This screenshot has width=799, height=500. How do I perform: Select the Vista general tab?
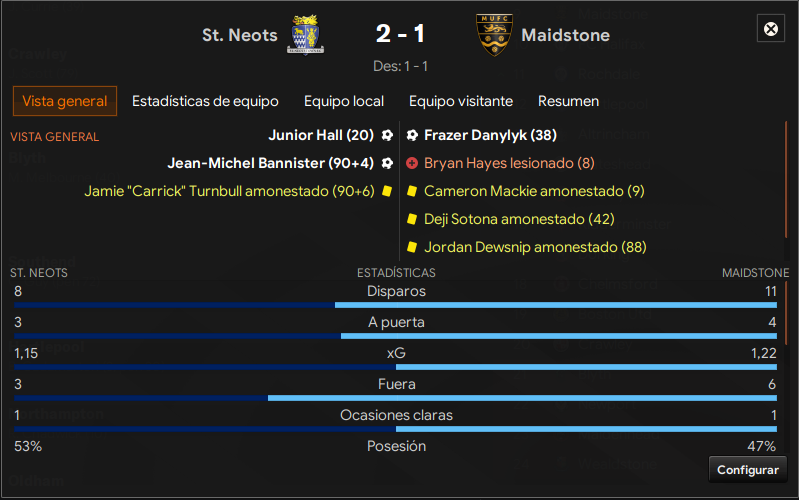point(65,101)
